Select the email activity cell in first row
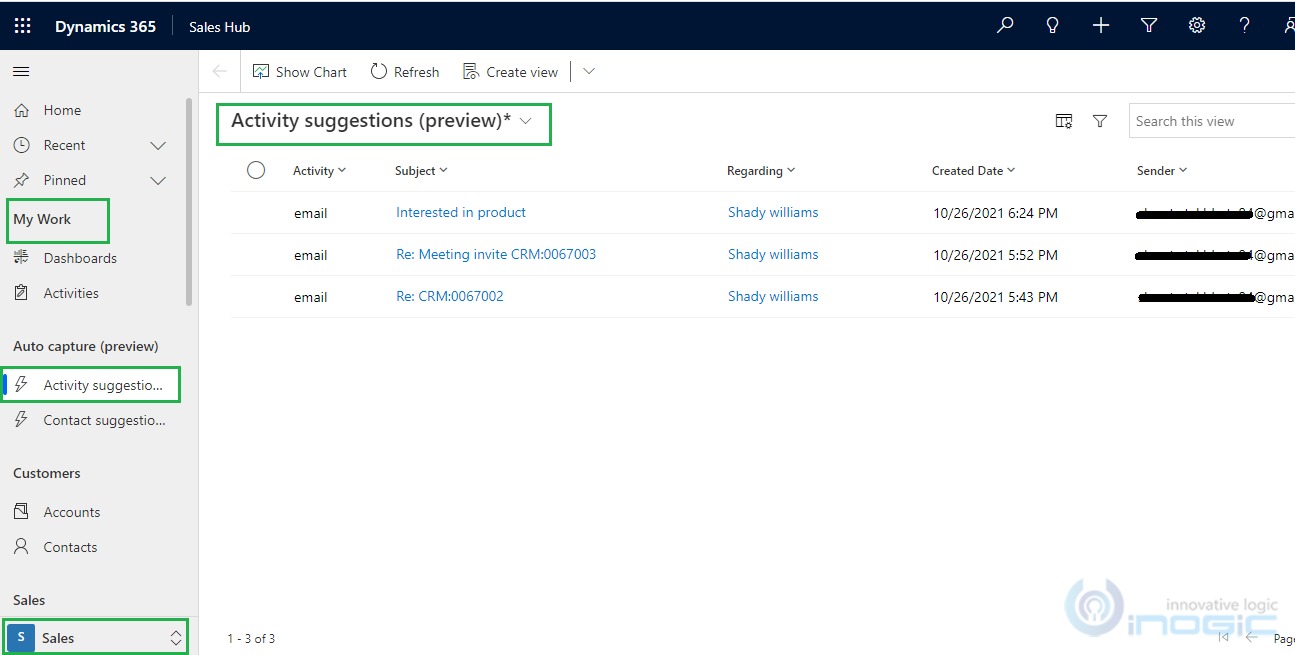1295x655 pixels. (x=310, y=213)
